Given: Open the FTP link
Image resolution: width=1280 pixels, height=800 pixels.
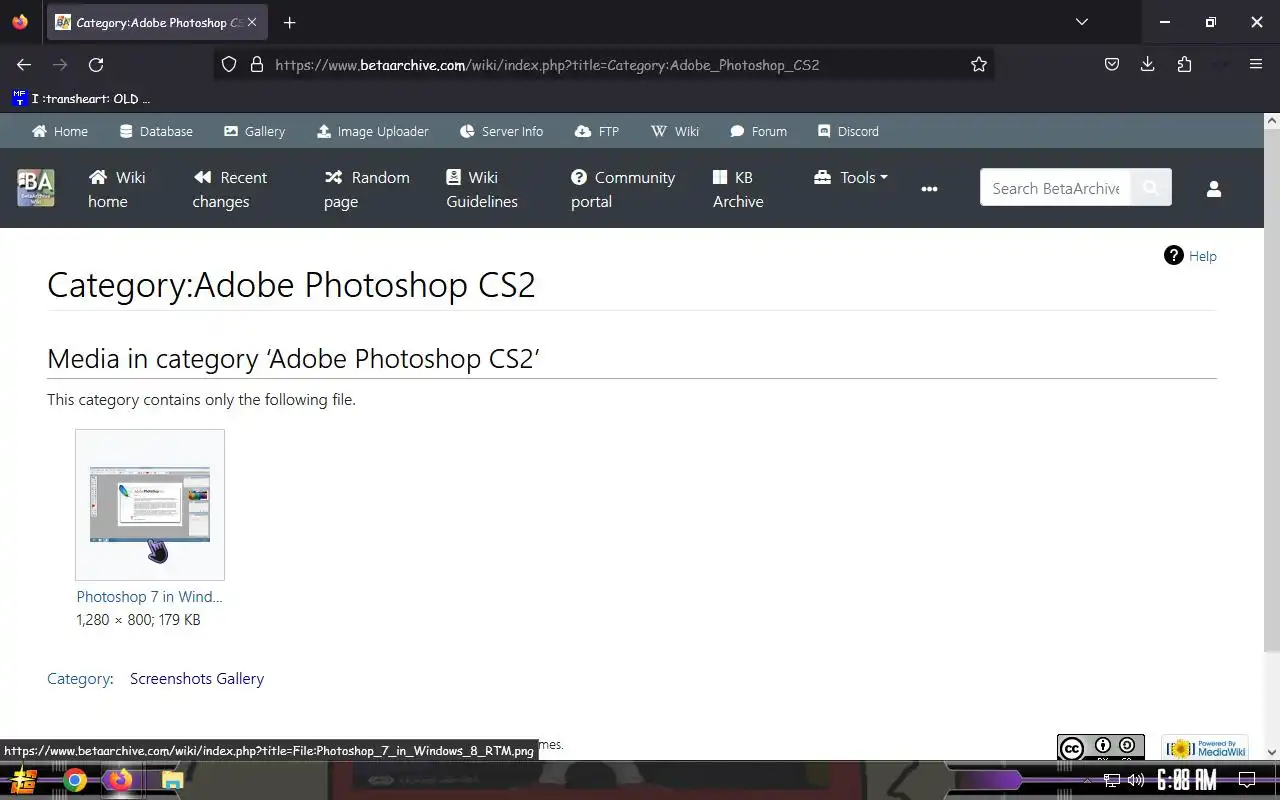Looking at the screenshot, I should tap(597, 131).
